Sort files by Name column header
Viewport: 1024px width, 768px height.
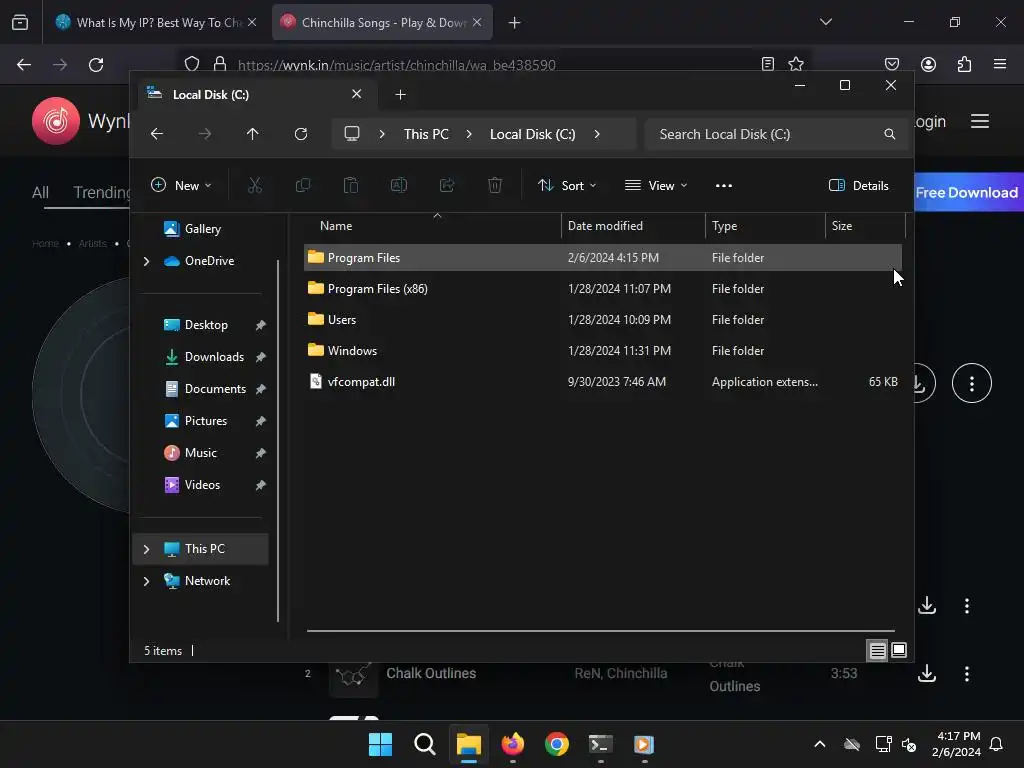pos(432,226)
